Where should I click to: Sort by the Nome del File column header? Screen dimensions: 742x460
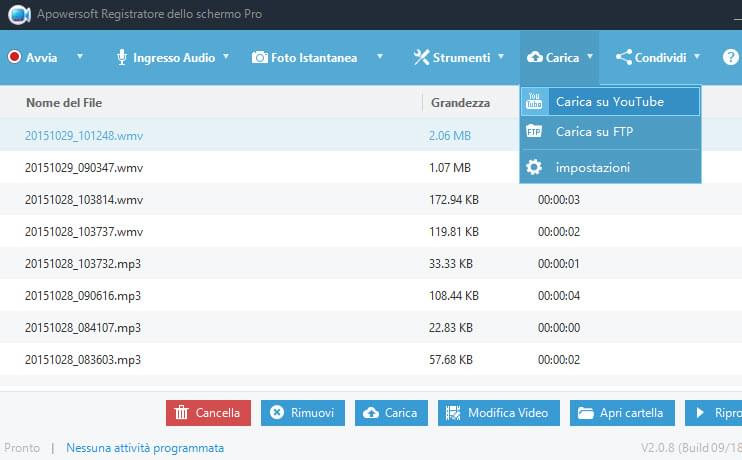point(64,103)
